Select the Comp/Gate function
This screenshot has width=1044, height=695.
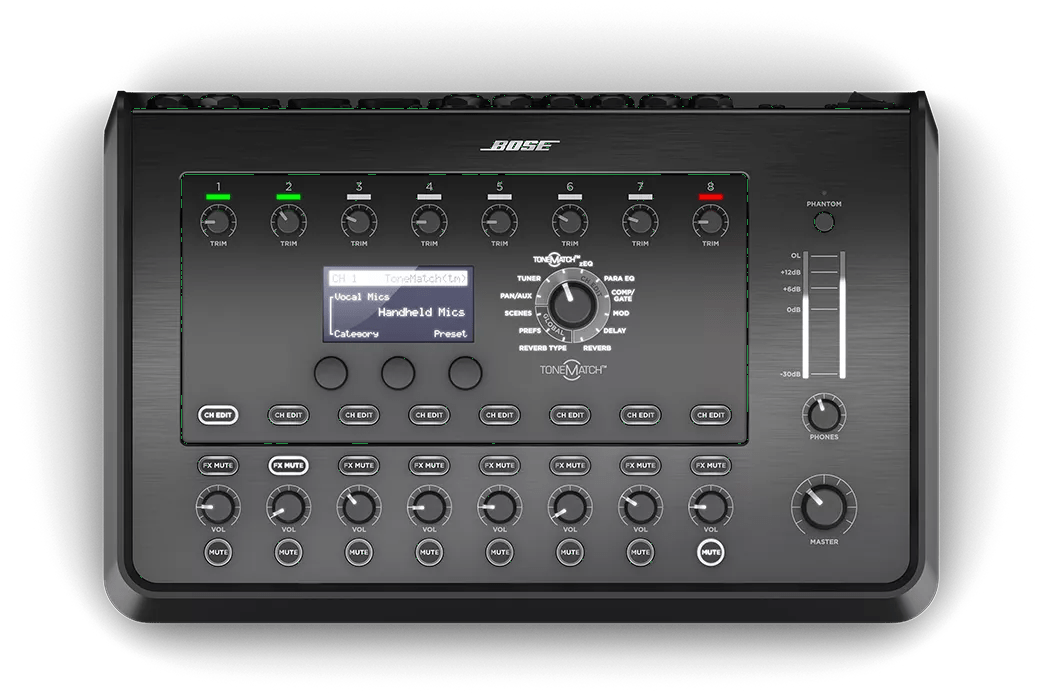(x=623, y=295)
